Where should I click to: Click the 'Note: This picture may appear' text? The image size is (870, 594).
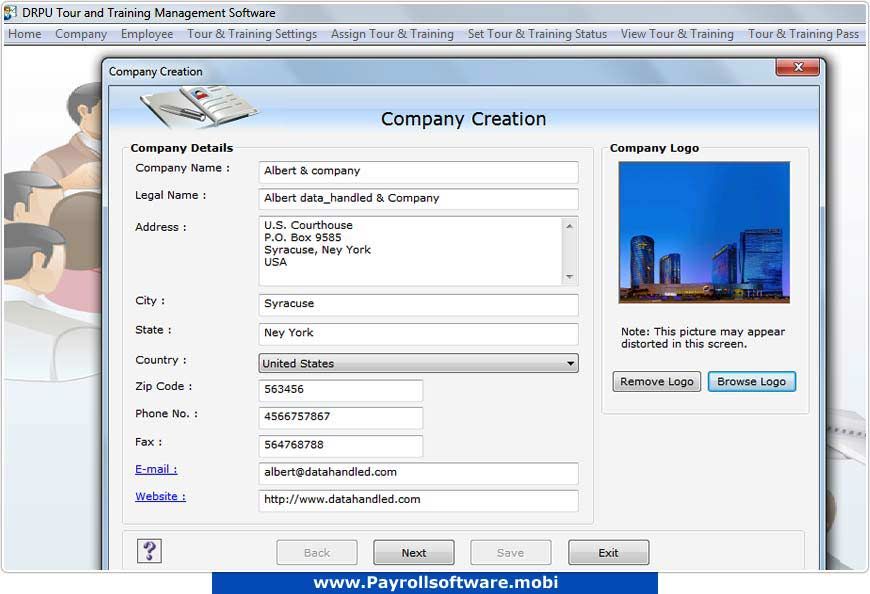[702, 332]
